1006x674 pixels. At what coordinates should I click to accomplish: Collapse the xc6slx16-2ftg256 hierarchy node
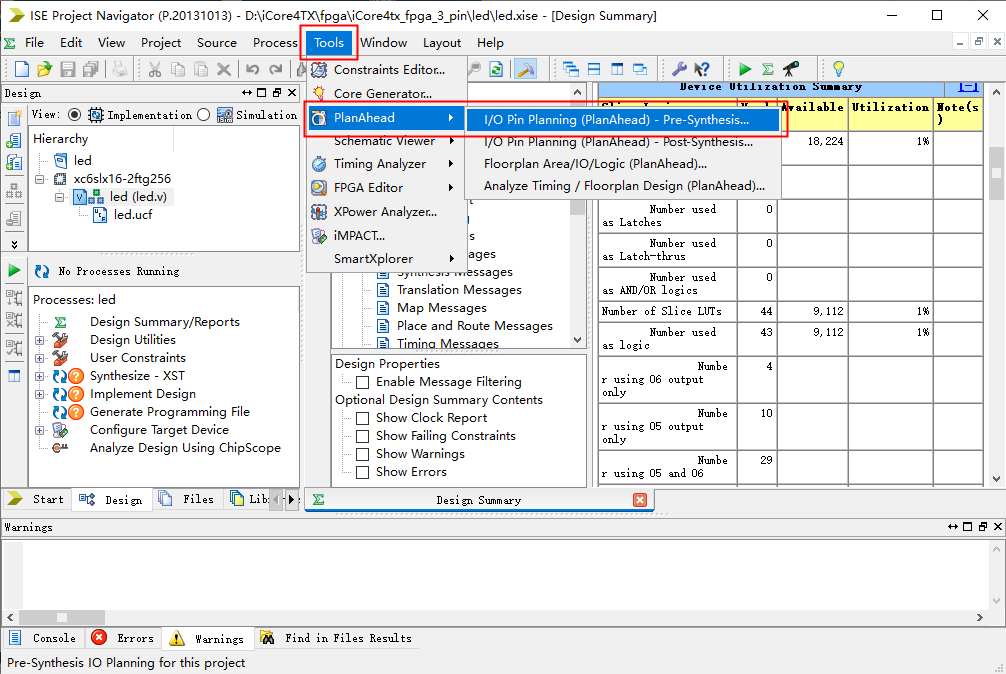[40, 179]
